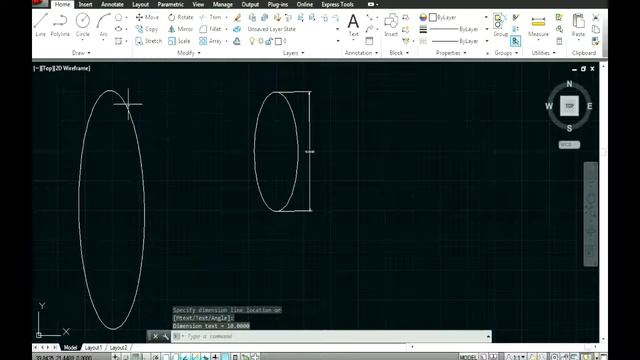Switch to the Layout2 tab
This screenshot has width=640, height=360.
[118, 348]
